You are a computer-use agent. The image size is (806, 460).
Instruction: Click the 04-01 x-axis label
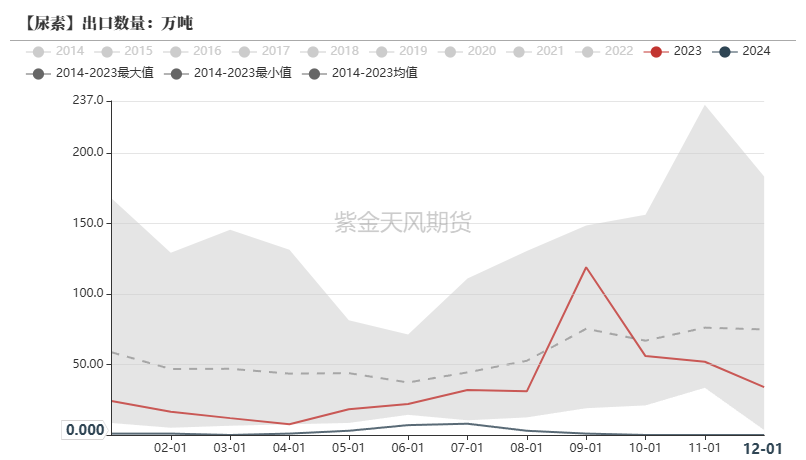tap(289, 448)
